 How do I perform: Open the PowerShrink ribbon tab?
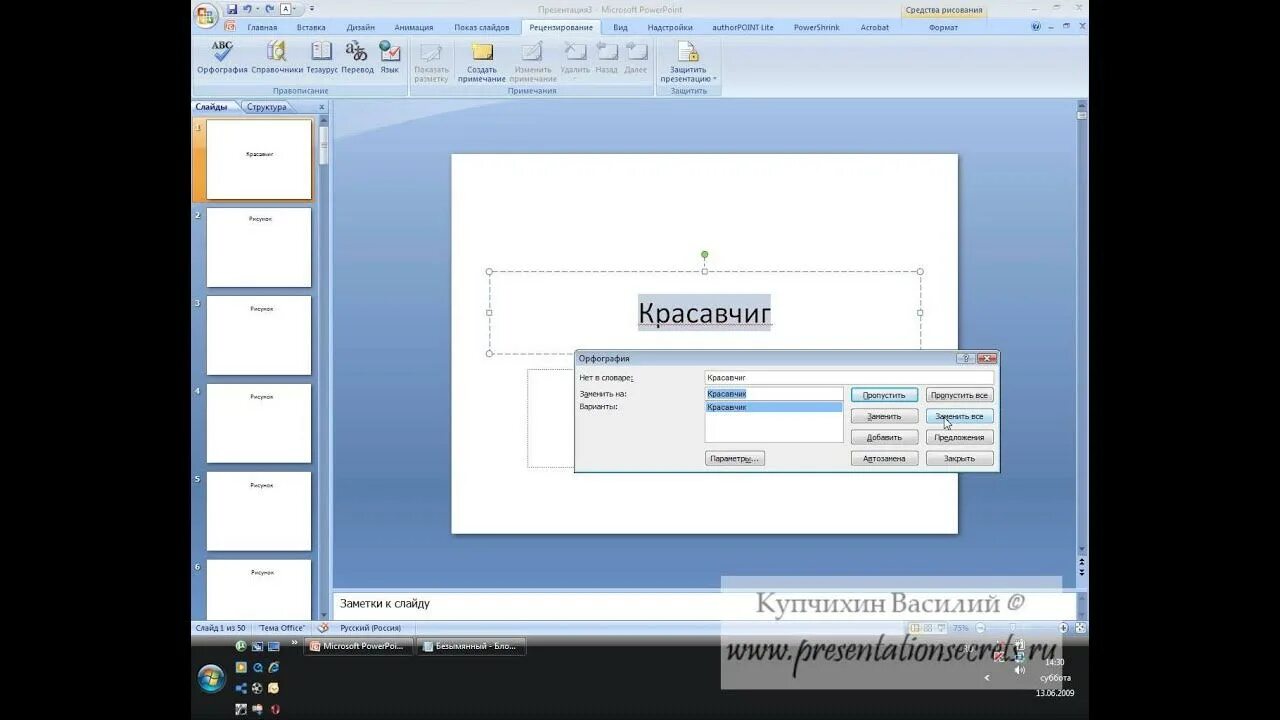point(817,27)
